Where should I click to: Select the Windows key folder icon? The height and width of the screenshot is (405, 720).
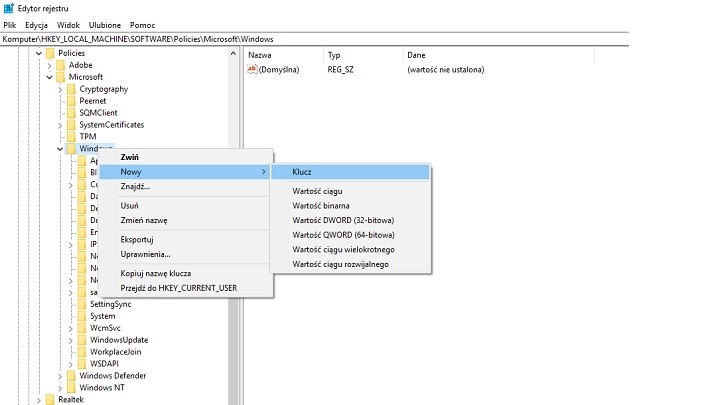point(71,149)
